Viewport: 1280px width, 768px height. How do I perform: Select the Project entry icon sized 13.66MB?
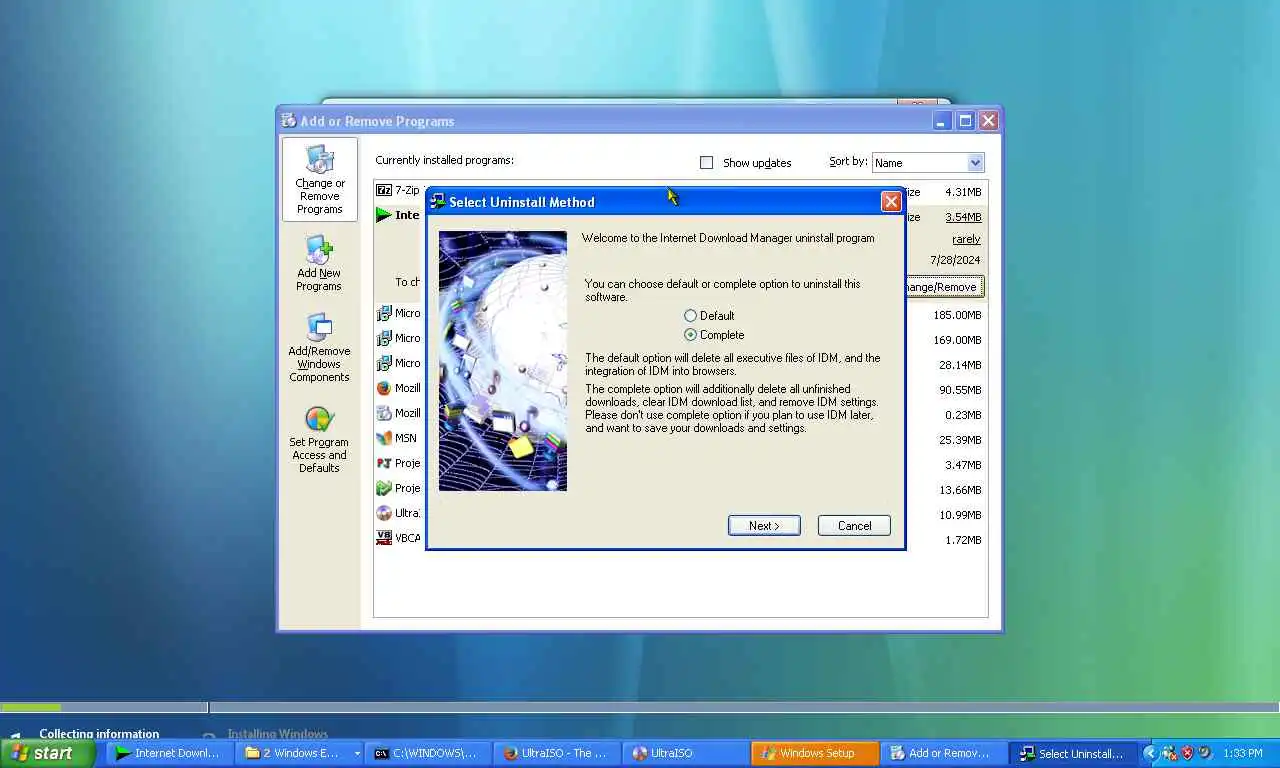[x=384, y=488]
